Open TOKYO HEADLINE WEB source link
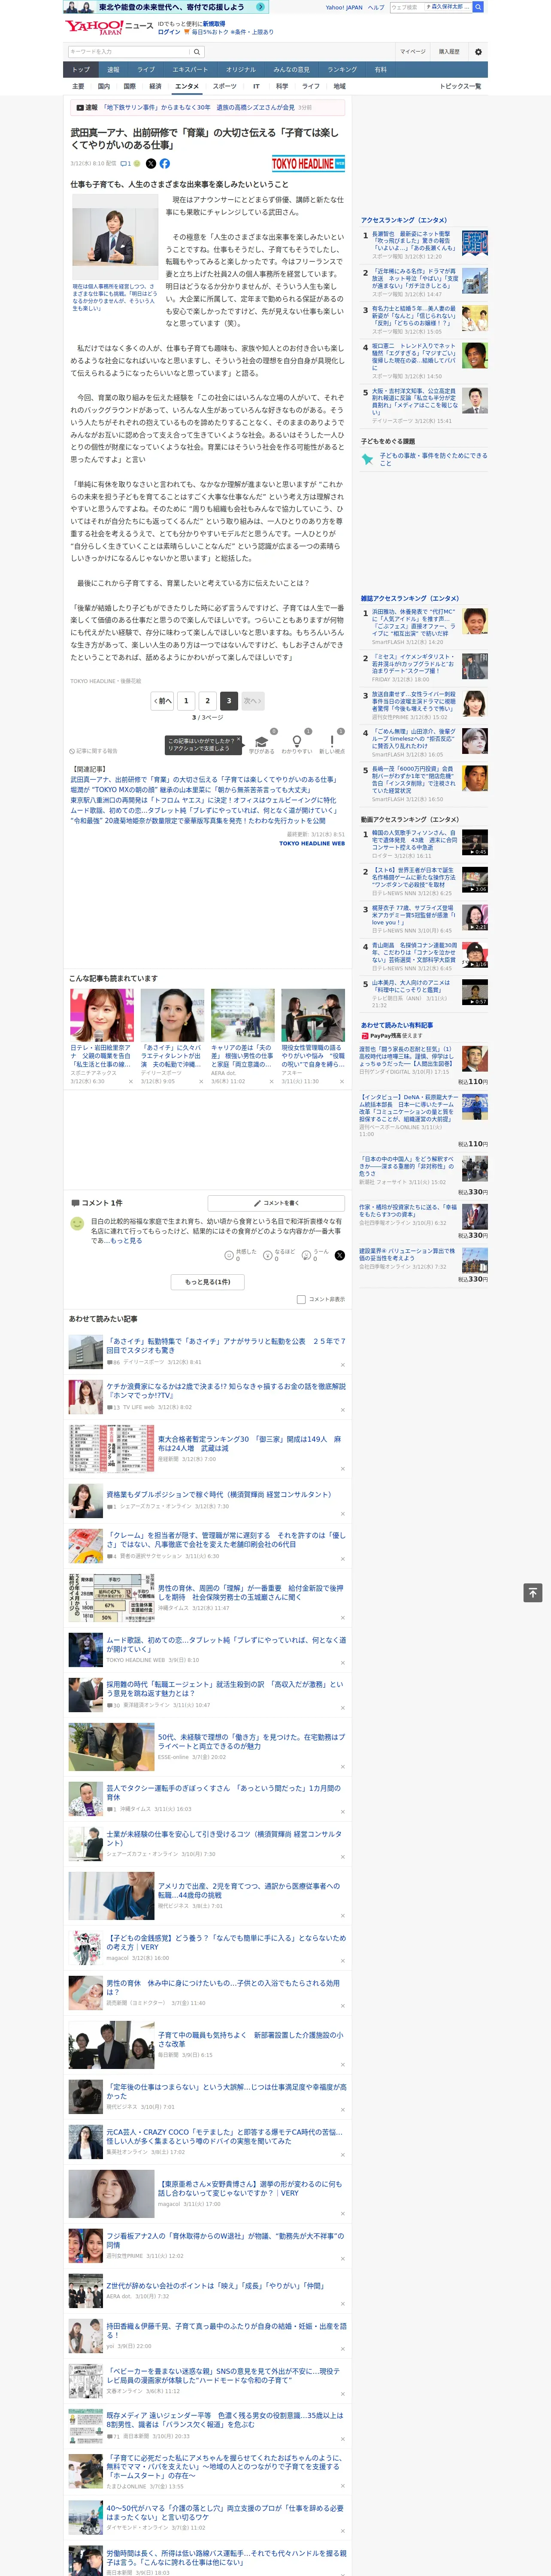The height and width of the screenshot is (2576, 551). pyautogui.click(x=311, y=843)
